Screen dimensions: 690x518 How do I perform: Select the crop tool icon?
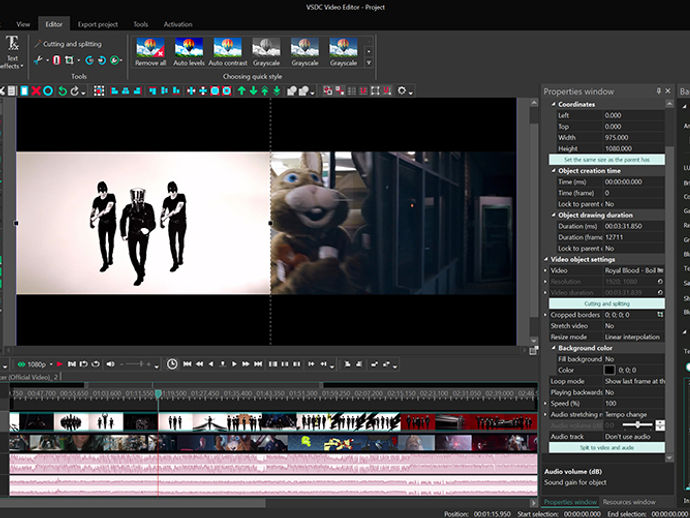70,60
